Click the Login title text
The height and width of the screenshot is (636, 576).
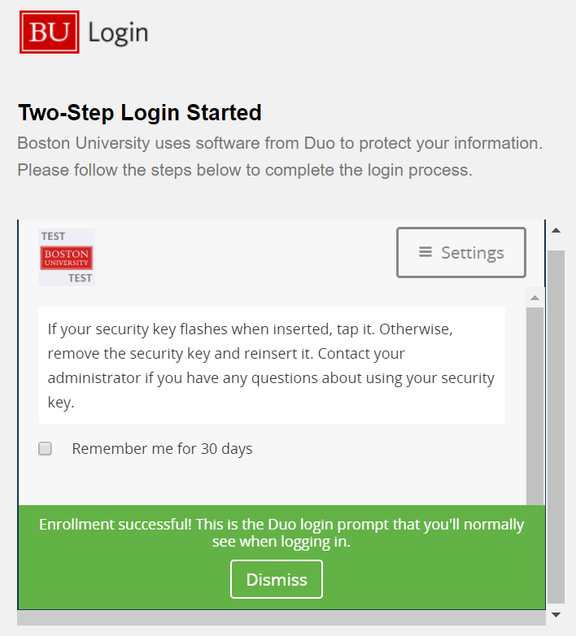pos(118,33)
